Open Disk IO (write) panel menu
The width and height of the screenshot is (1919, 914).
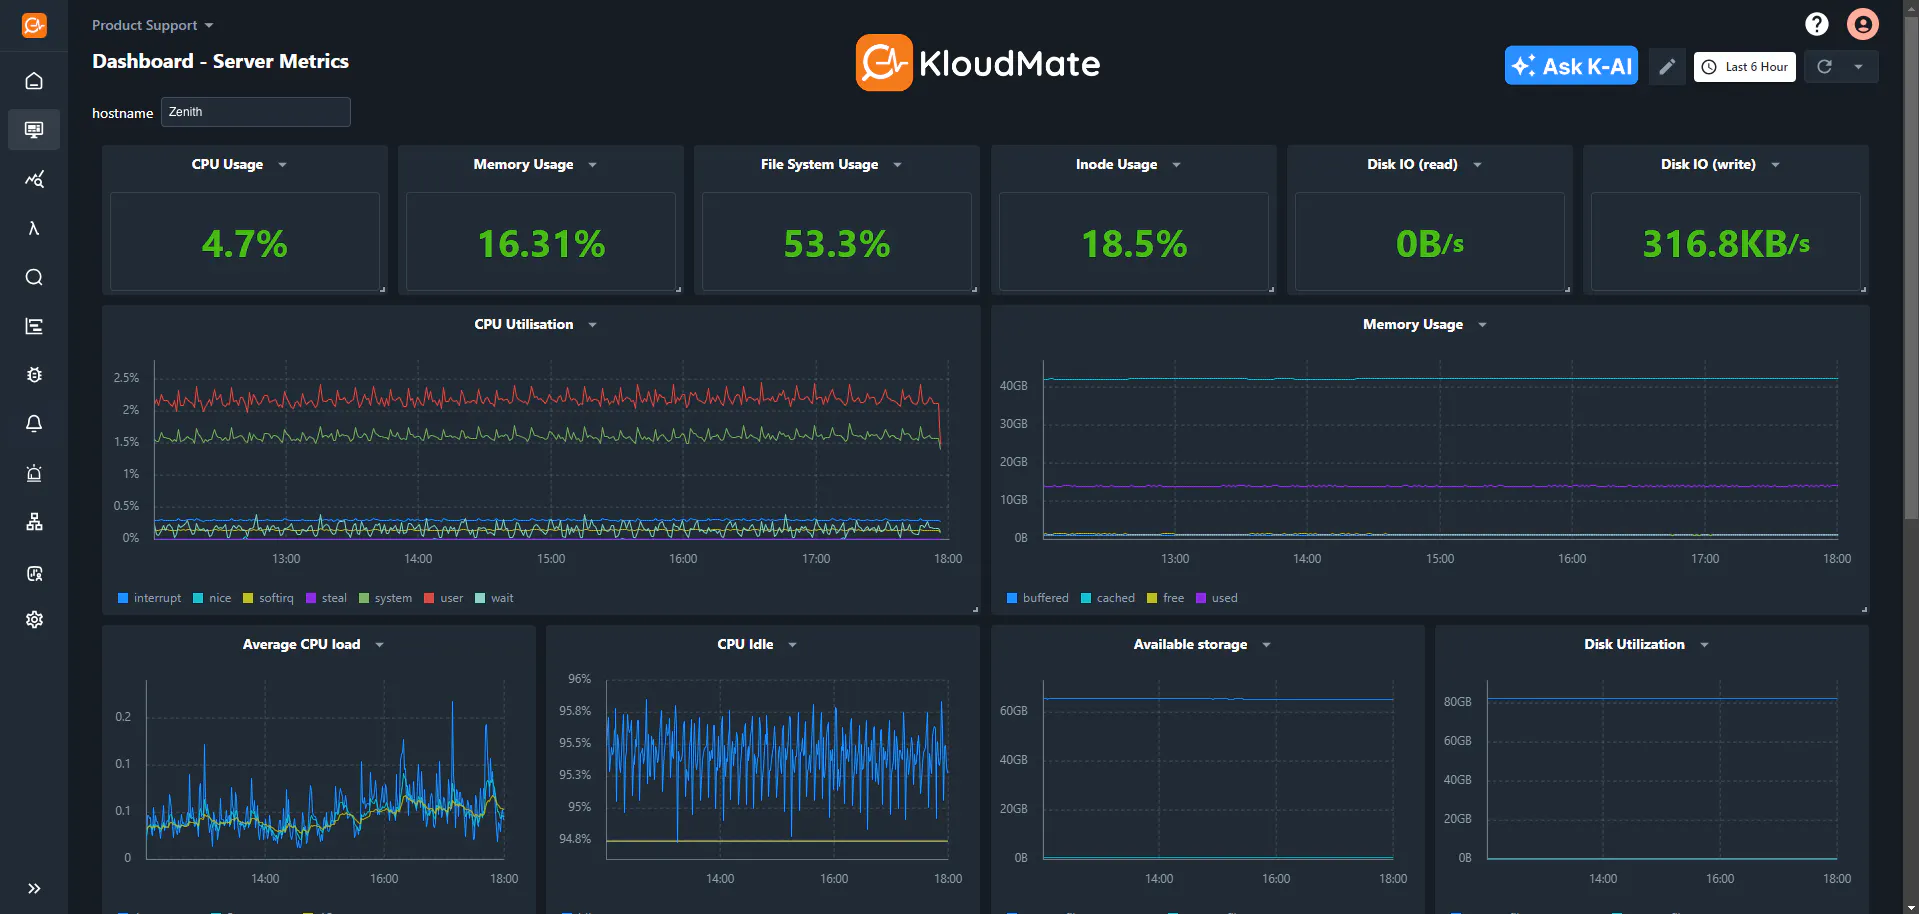[1775, 165]
